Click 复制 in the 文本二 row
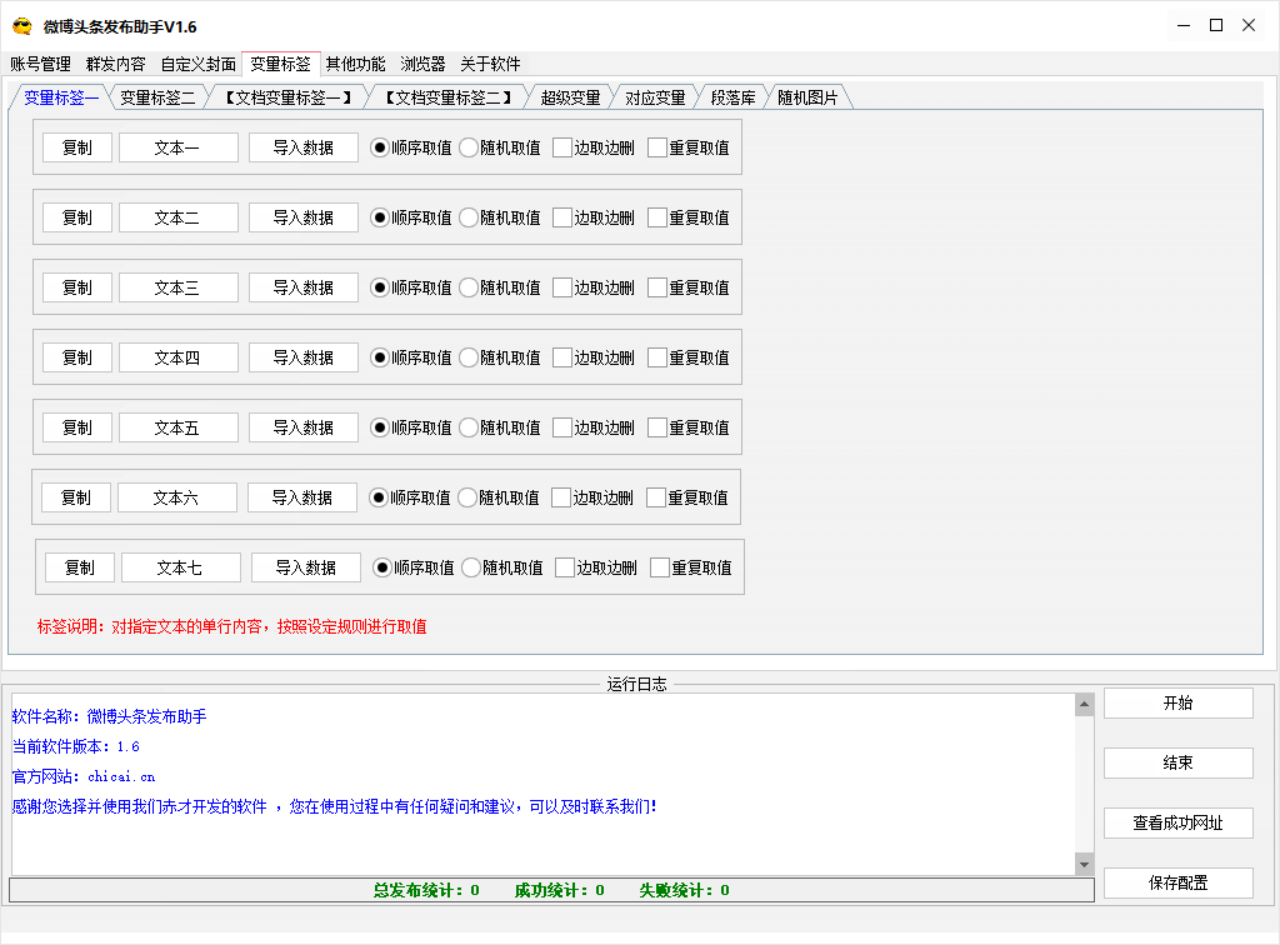The width and height of the screenshot is (1280, 945). [77, 217]
